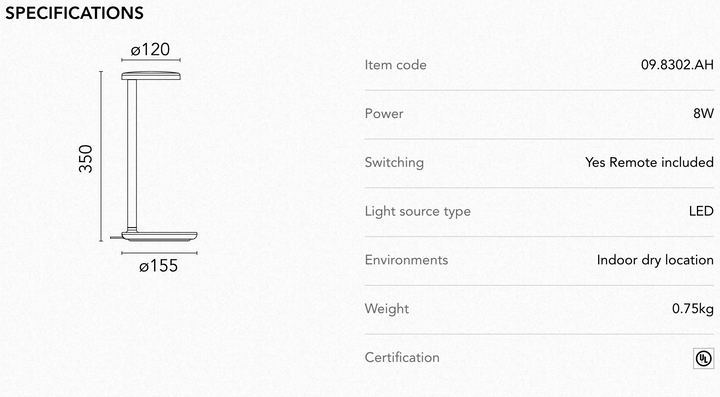Click the Environments label
This screenshot has width=720, height=397.
click(406, 260)
